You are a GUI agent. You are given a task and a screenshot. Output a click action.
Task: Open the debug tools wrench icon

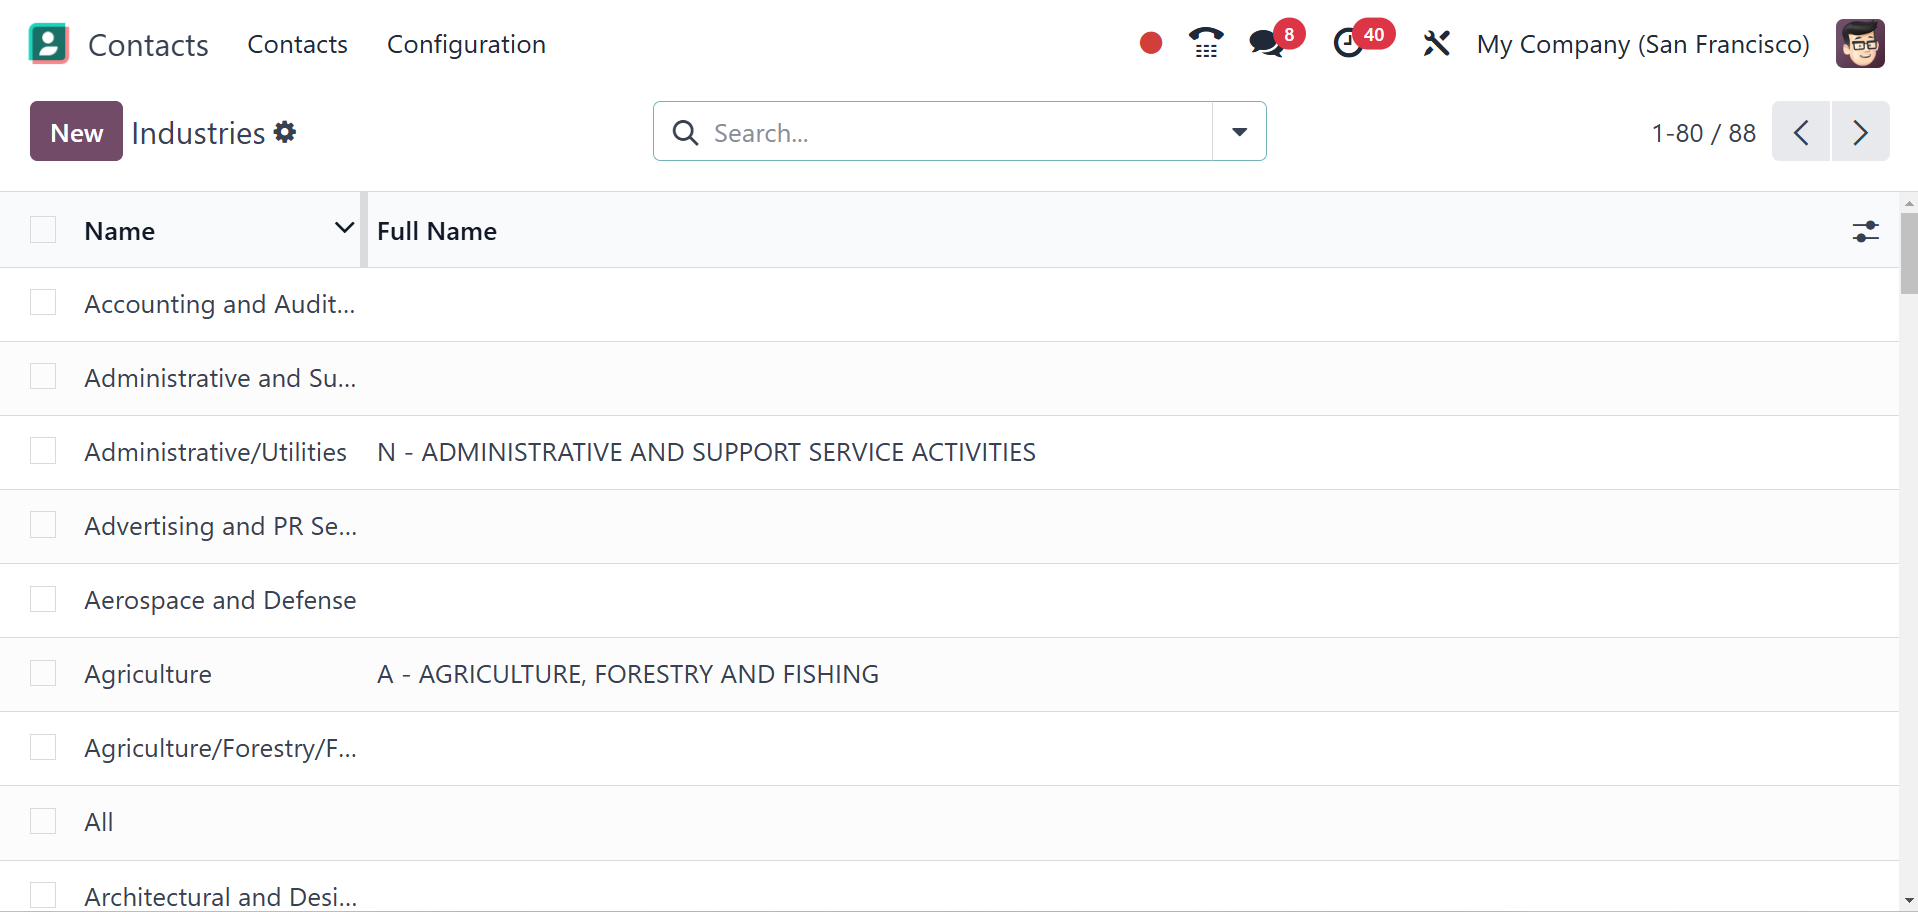[x=1436, y=44]
